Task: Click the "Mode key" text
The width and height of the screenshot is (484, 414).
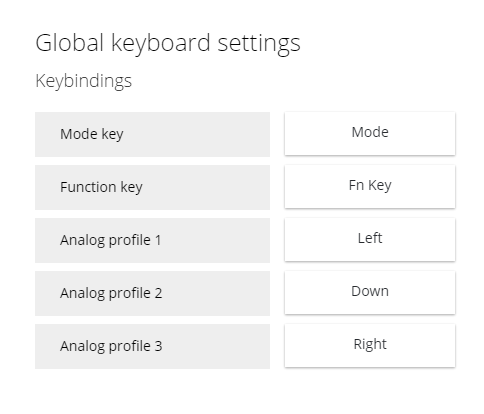Action: click(92, 134)
